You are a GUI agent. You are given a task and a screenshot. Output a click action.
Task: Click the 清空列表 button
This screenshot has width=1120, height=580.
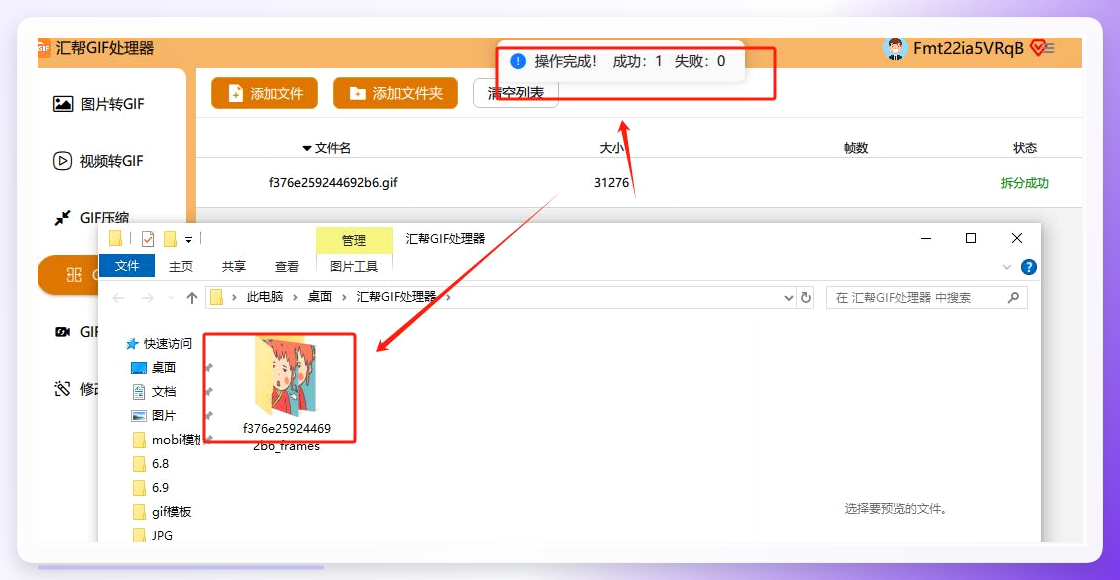pos(516,93)
